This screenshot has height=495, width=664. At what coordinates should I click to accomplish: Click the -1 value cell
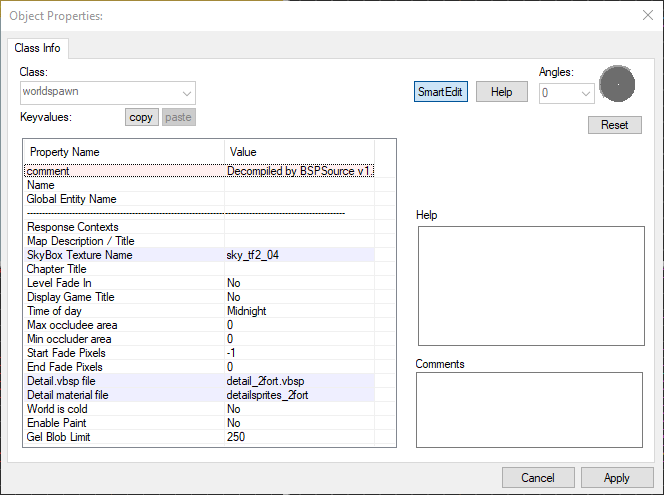[x=299, y=353]
